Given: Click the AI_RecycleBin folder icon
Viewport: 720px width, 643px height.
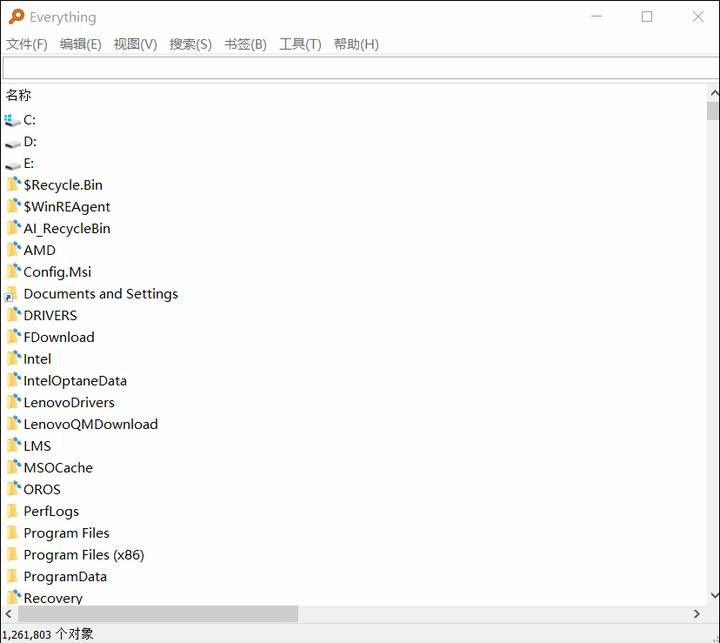Looking at the screenshot, I should click(14, 228).
